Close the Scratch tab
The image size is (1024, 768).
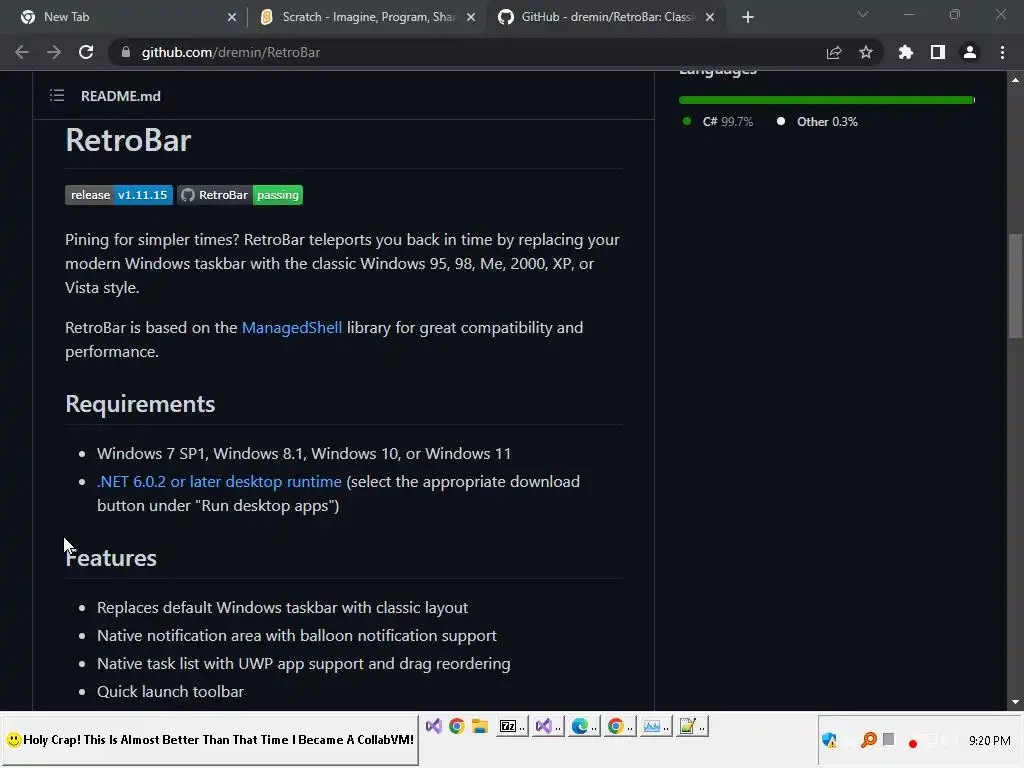tap(471, 17)
